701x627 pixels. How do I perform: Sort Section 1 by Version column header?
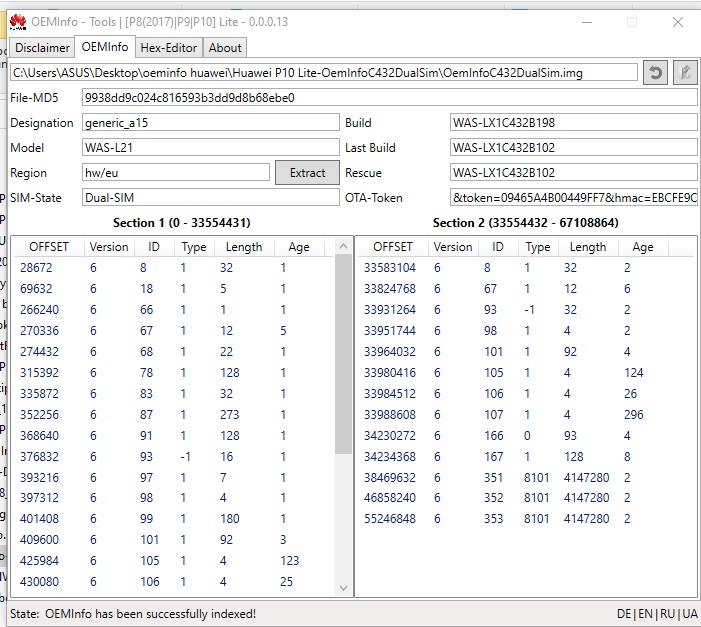pos(109,247)
